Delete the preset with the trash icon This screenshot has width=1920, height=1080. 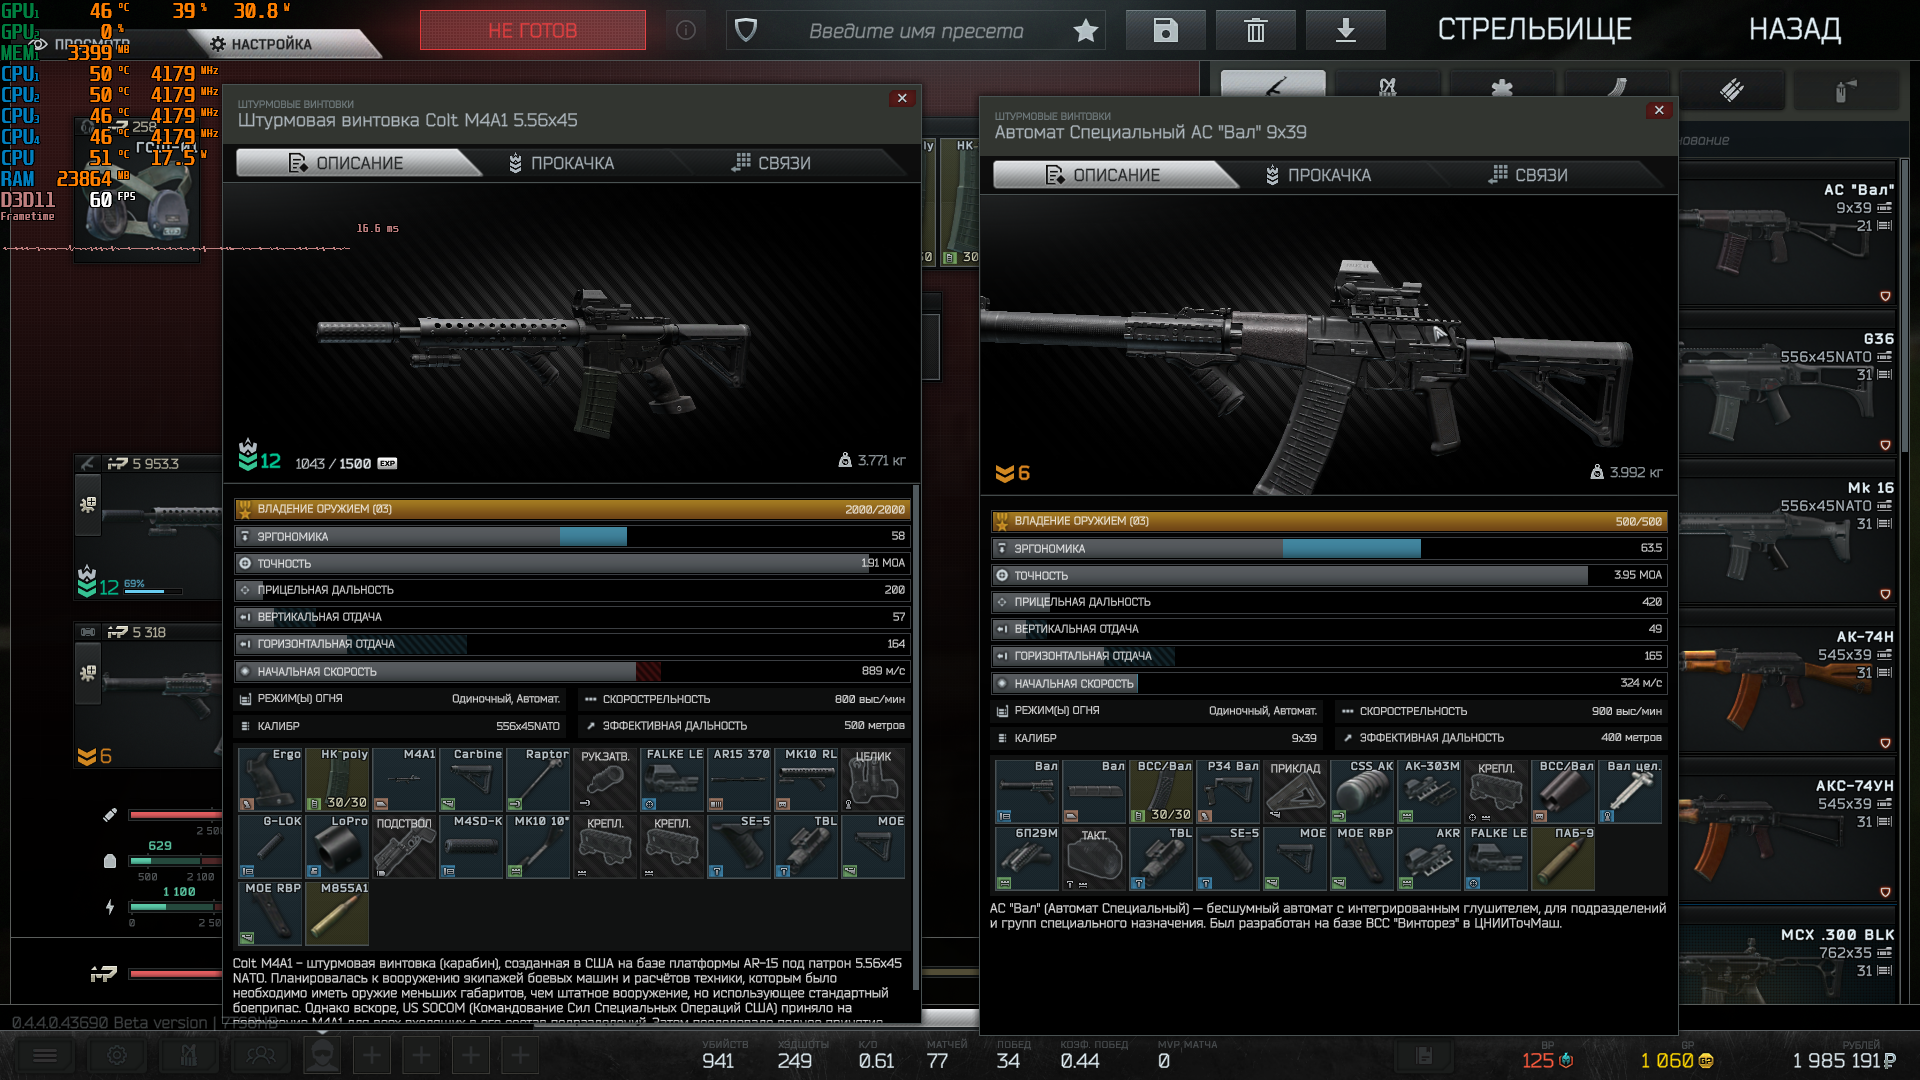(1255, 30)
